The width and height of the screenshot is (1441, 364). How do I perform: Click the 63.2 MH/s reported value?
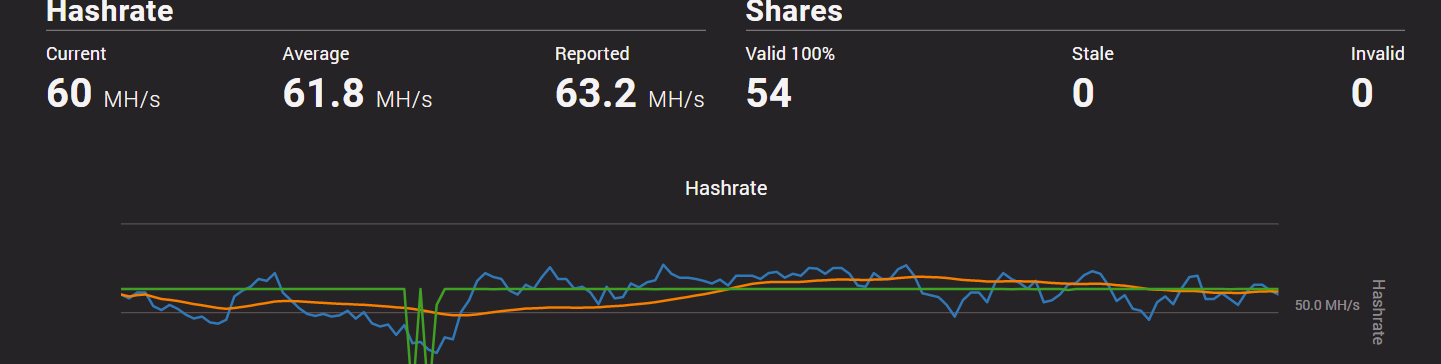pyautogui.click(x=629, y=94)
